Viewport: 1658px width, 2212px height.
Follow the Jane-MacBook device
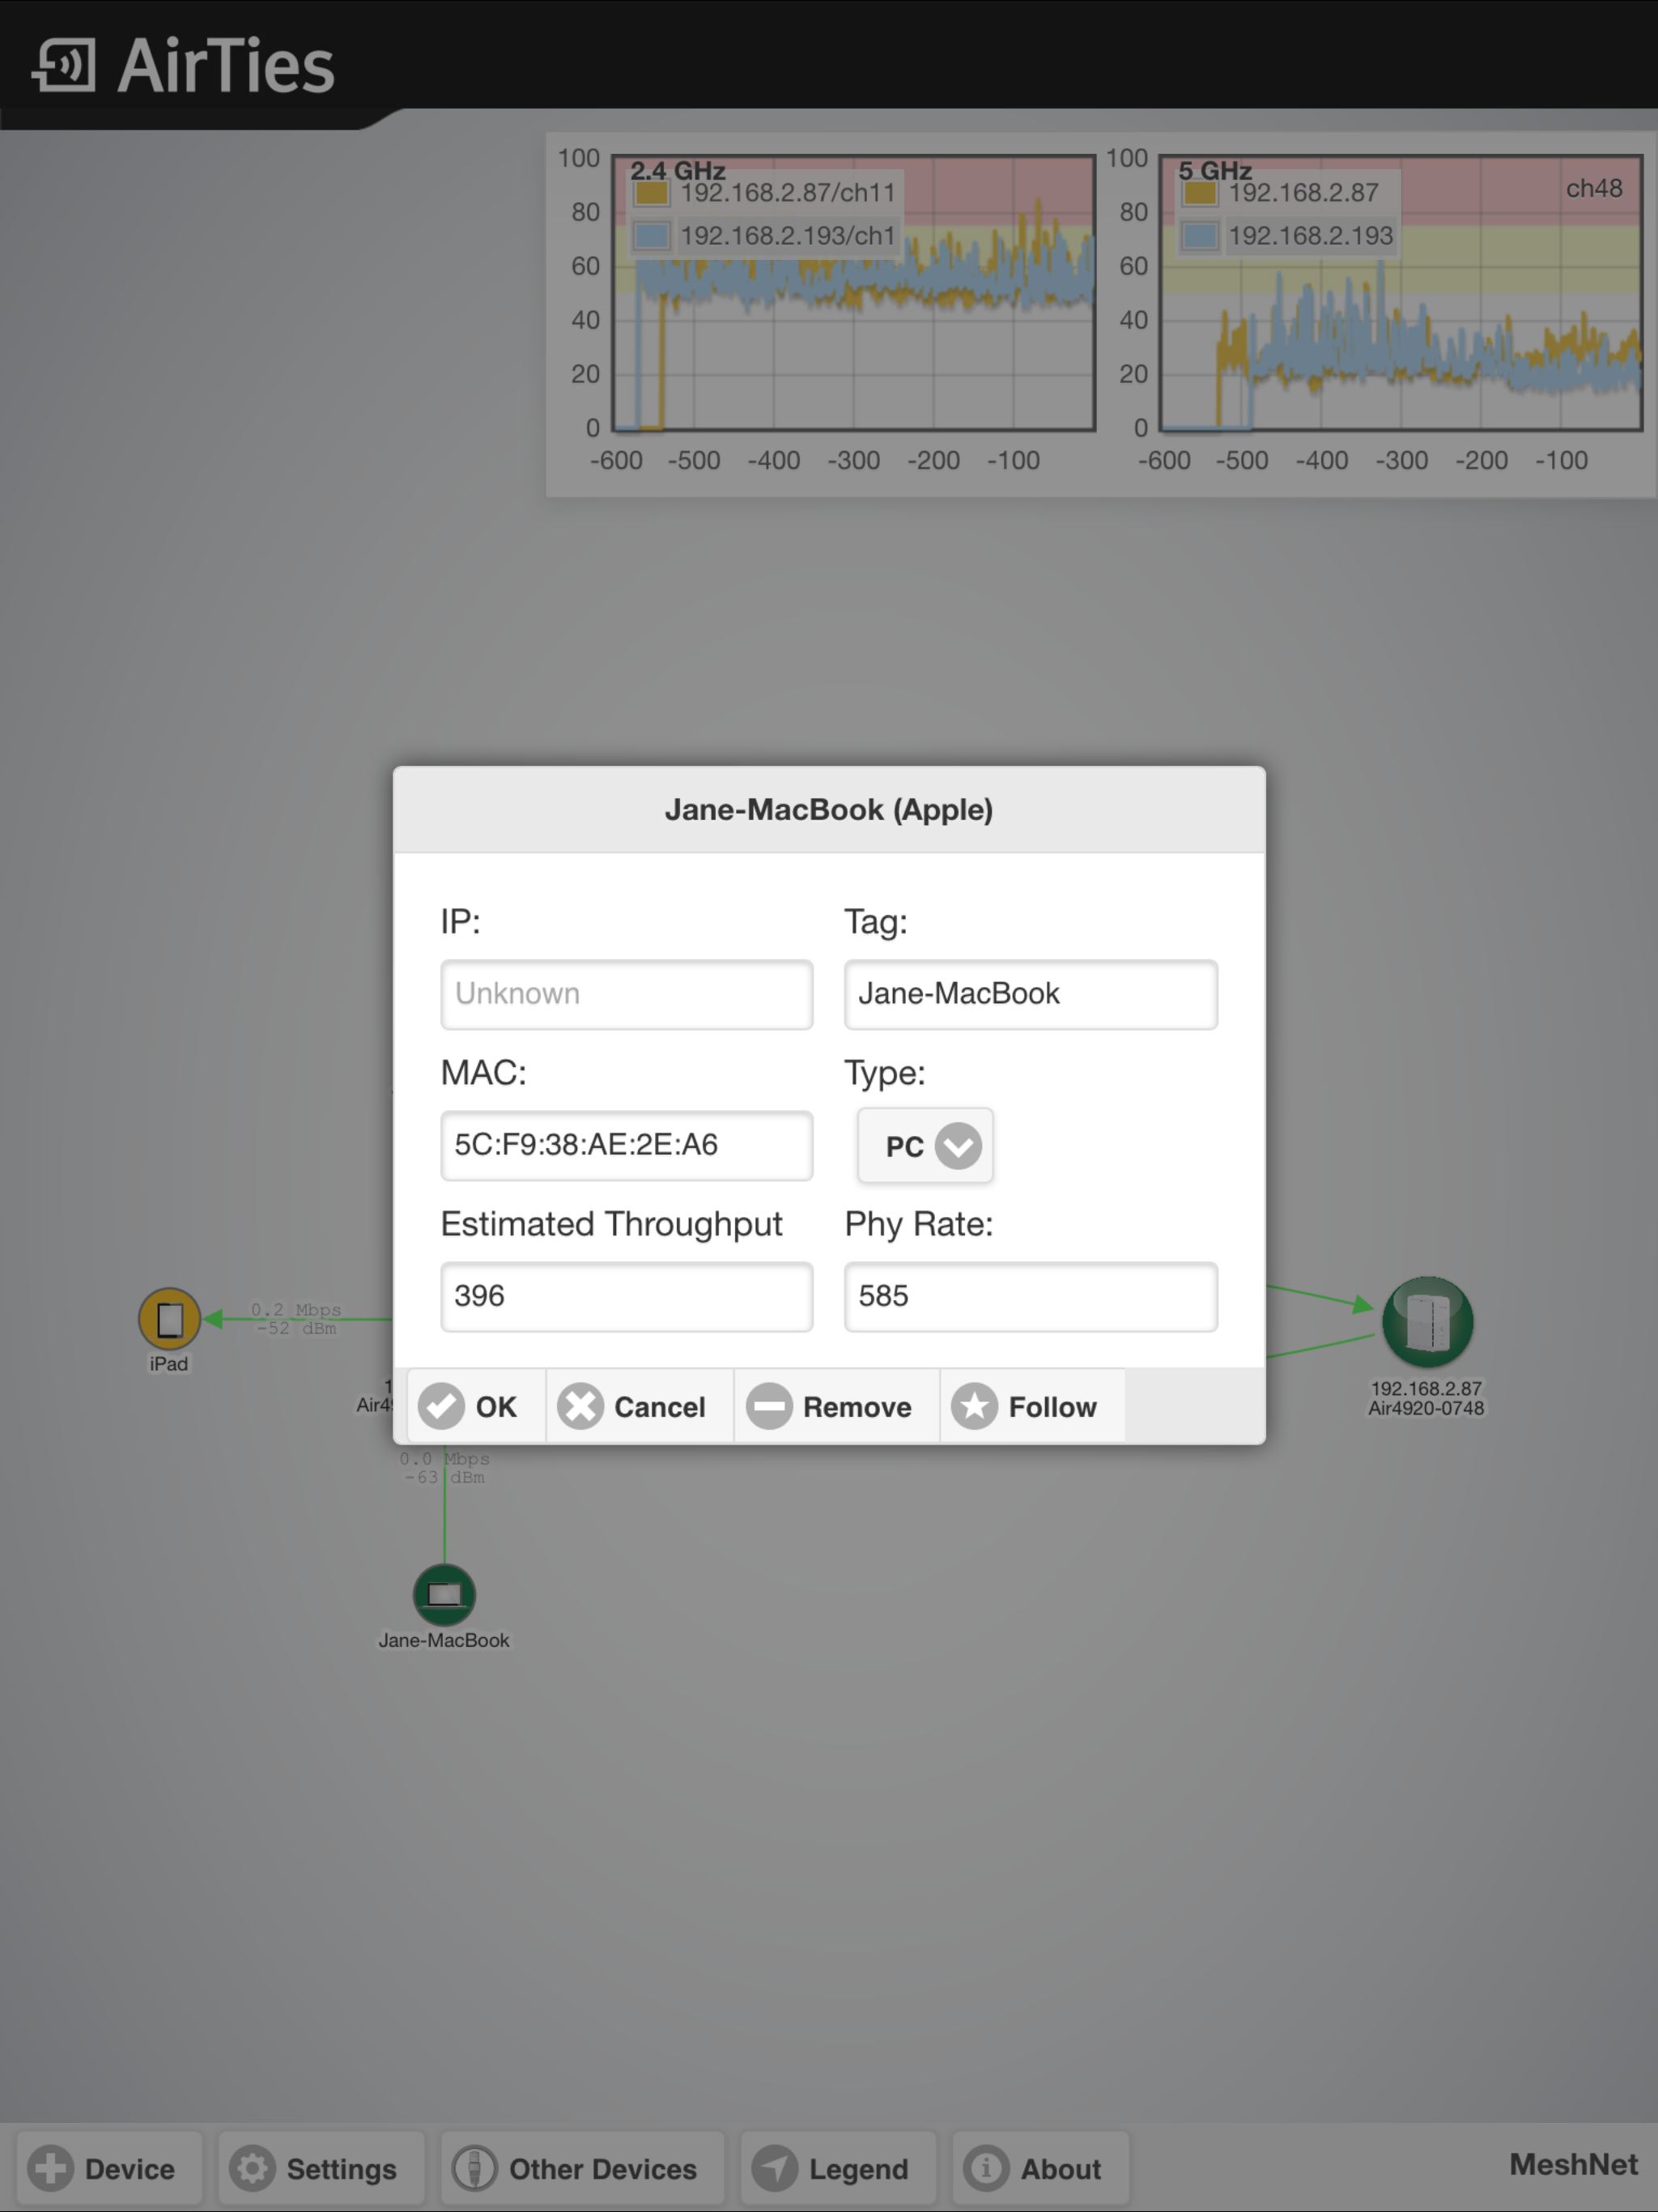1033,1406
